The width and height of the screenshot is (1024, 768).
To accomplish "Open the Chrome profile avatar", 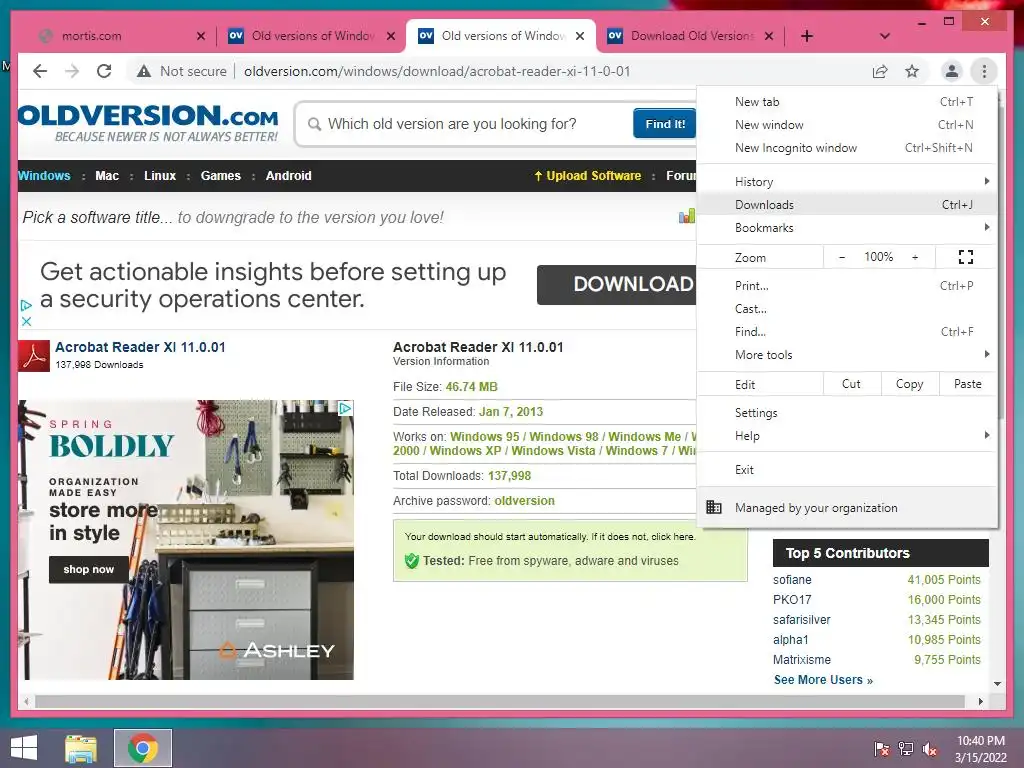I will click(x=952, y=71).
